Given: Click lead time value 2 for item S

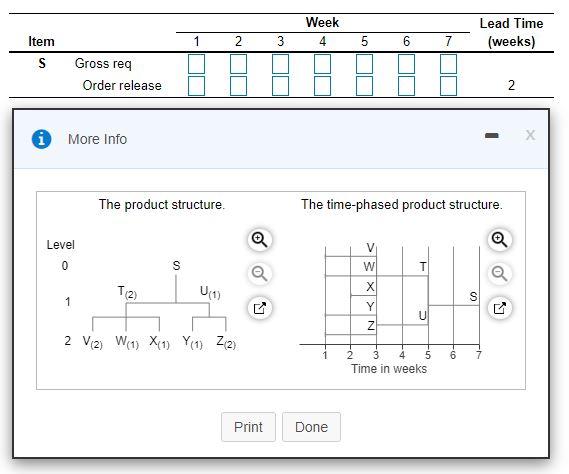Looking at the screenshot, I should [511, 85].
